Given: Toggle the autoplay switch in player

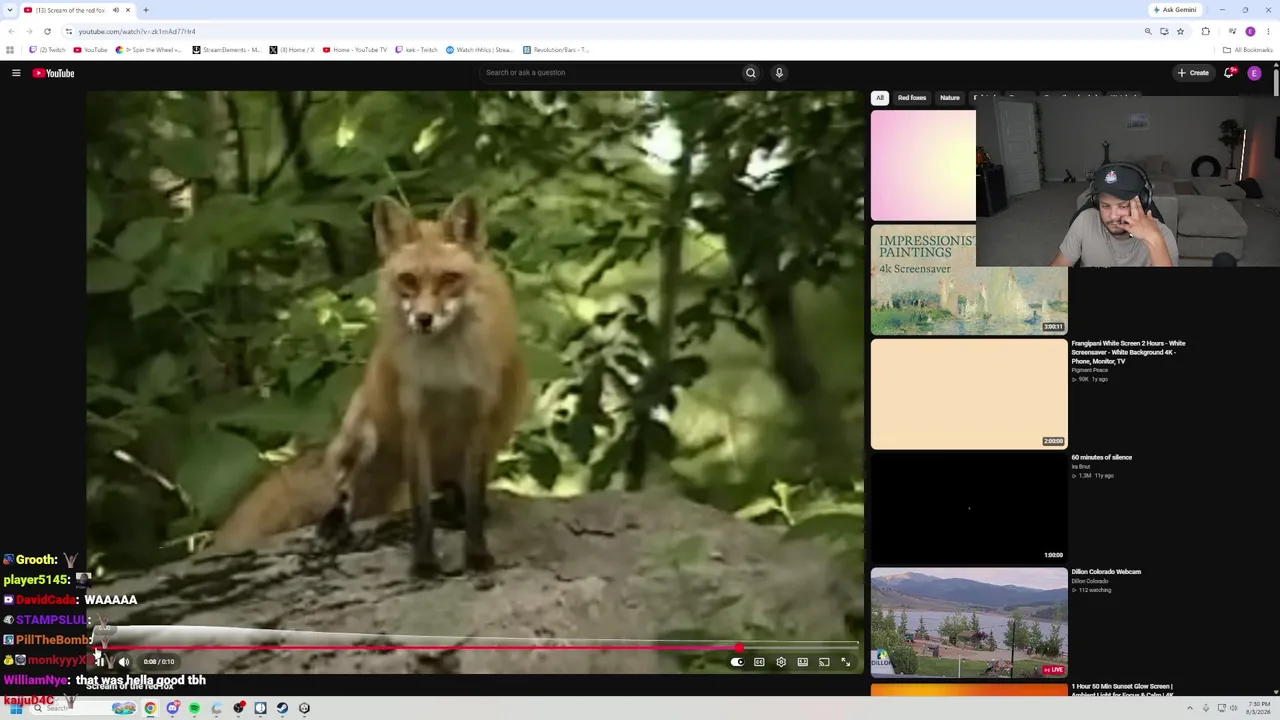Looking at the screenshot, I should pos(737,662).
